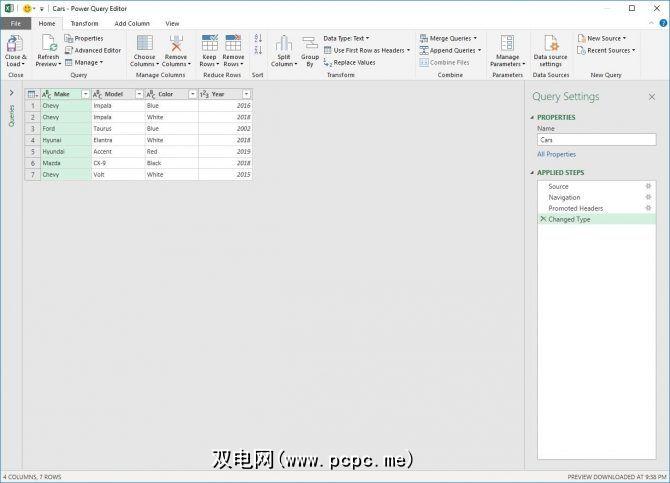
Task: Click the Advanced Editor button
Action: pyautogui.click(x=96, y=50)
